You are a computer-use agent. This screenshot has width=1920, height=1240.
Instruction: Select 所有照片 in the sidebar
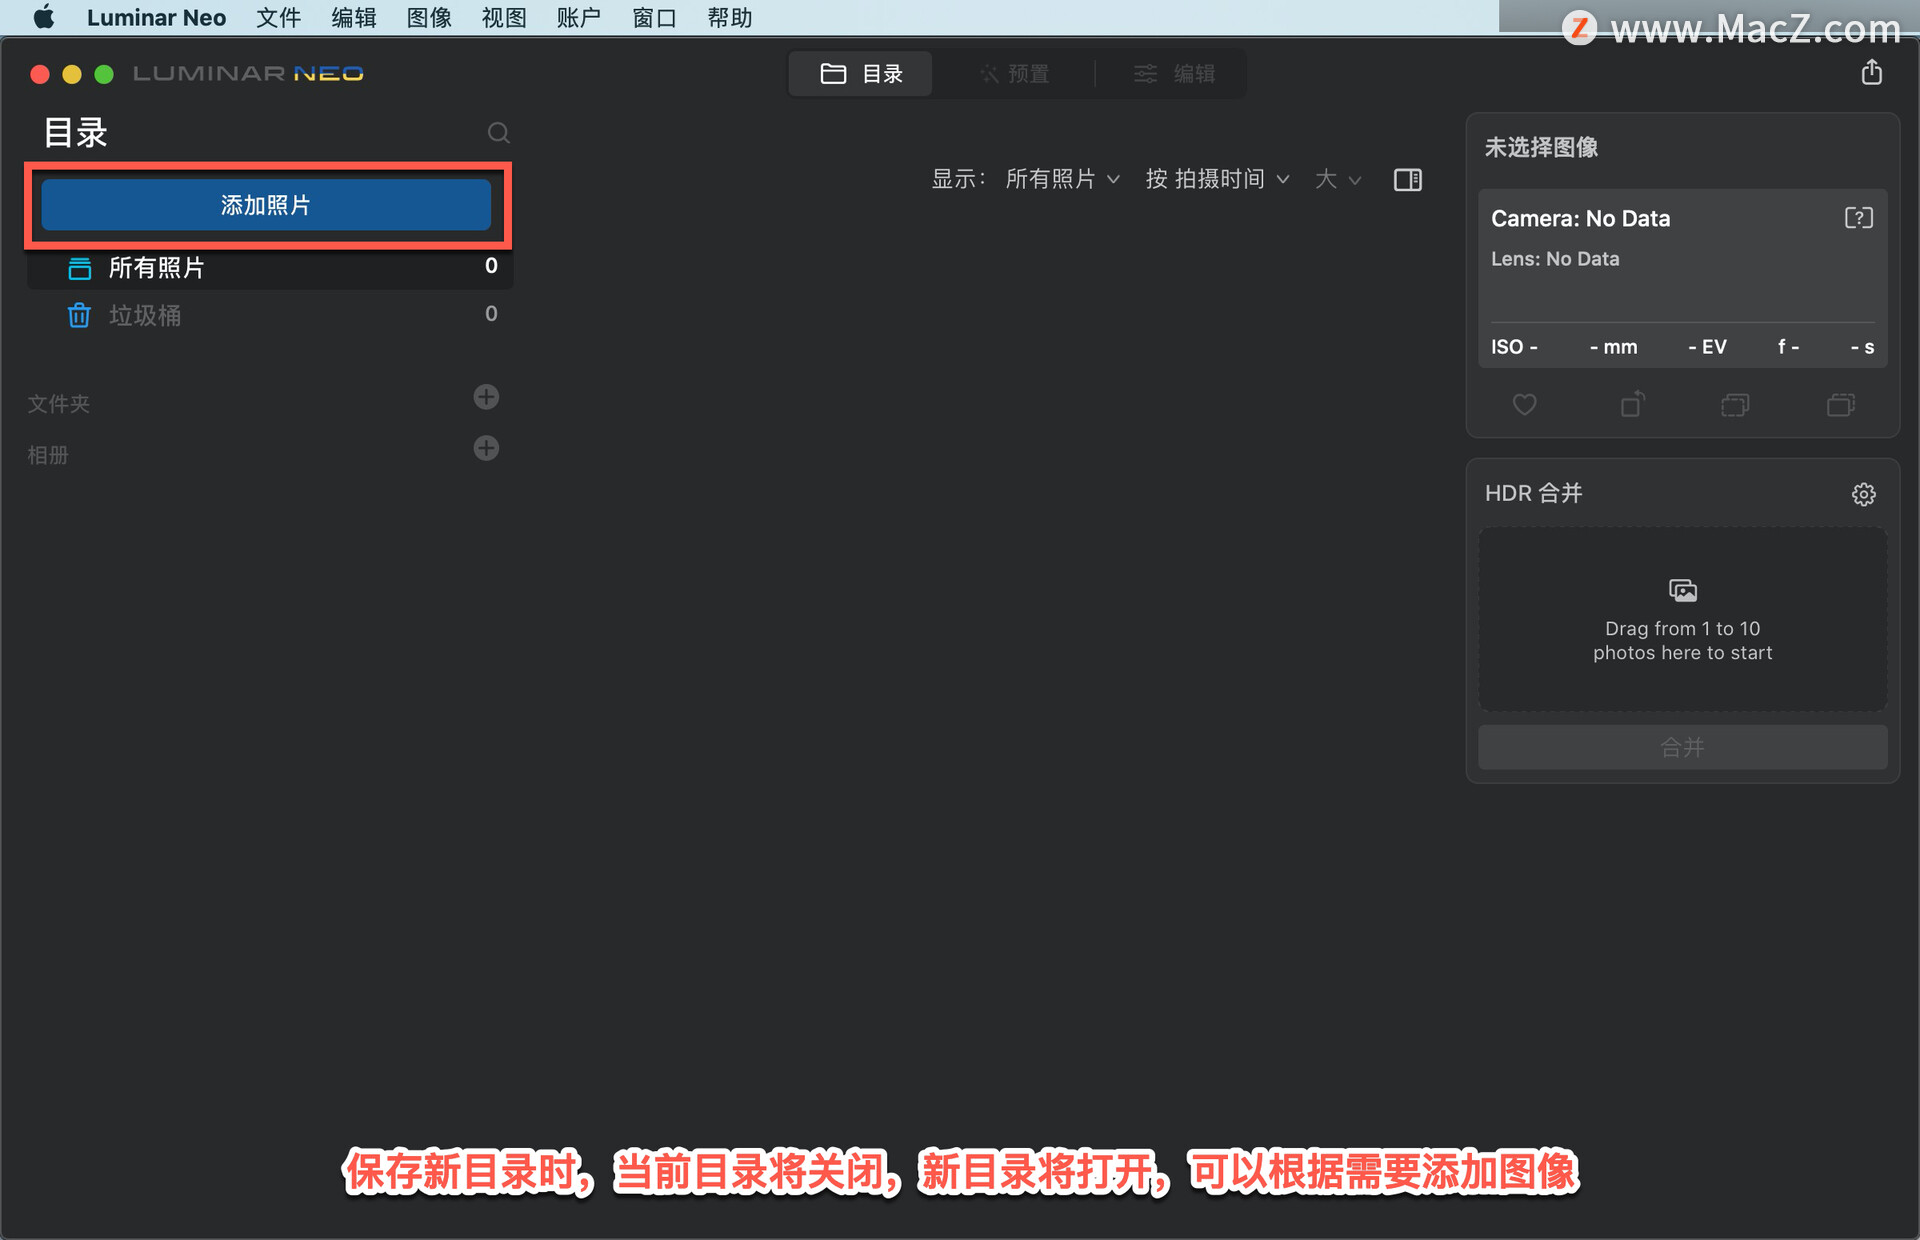tap(270, 267)
